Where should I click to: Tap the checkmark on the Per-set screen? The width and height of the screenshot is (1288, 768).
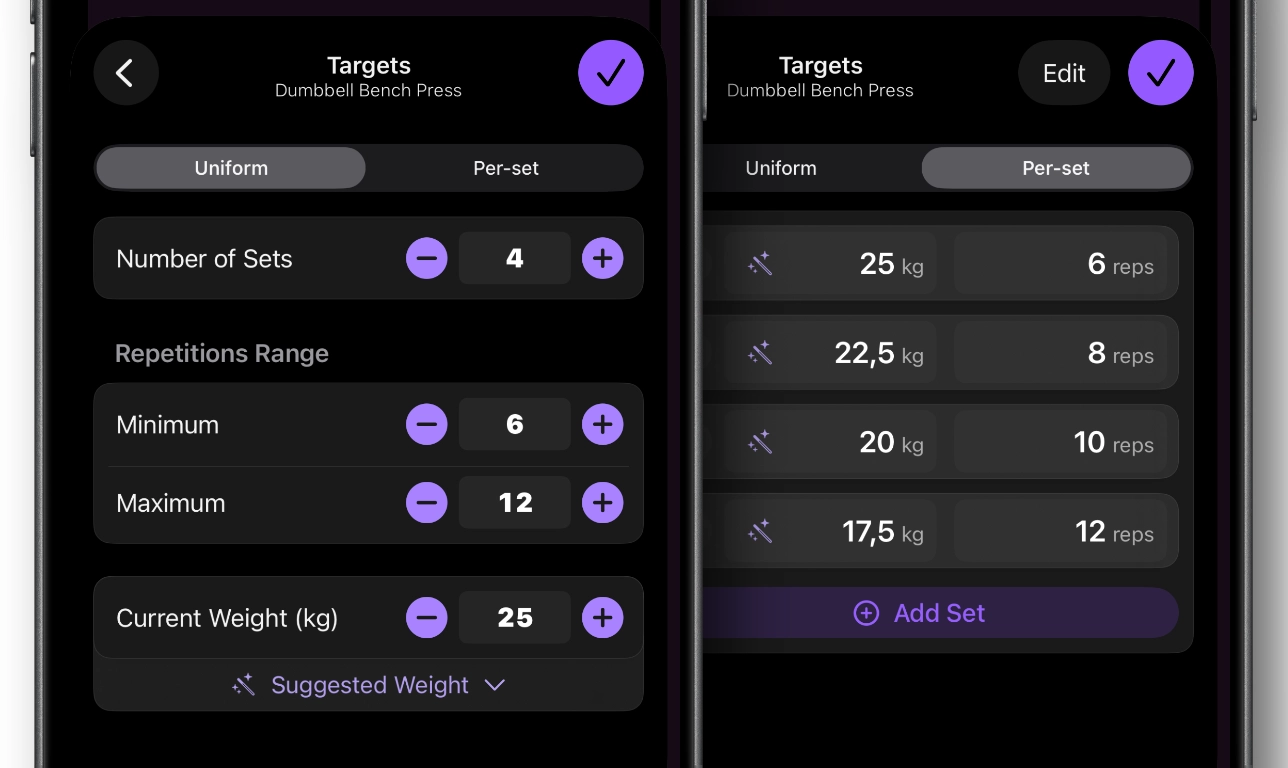1160,72
